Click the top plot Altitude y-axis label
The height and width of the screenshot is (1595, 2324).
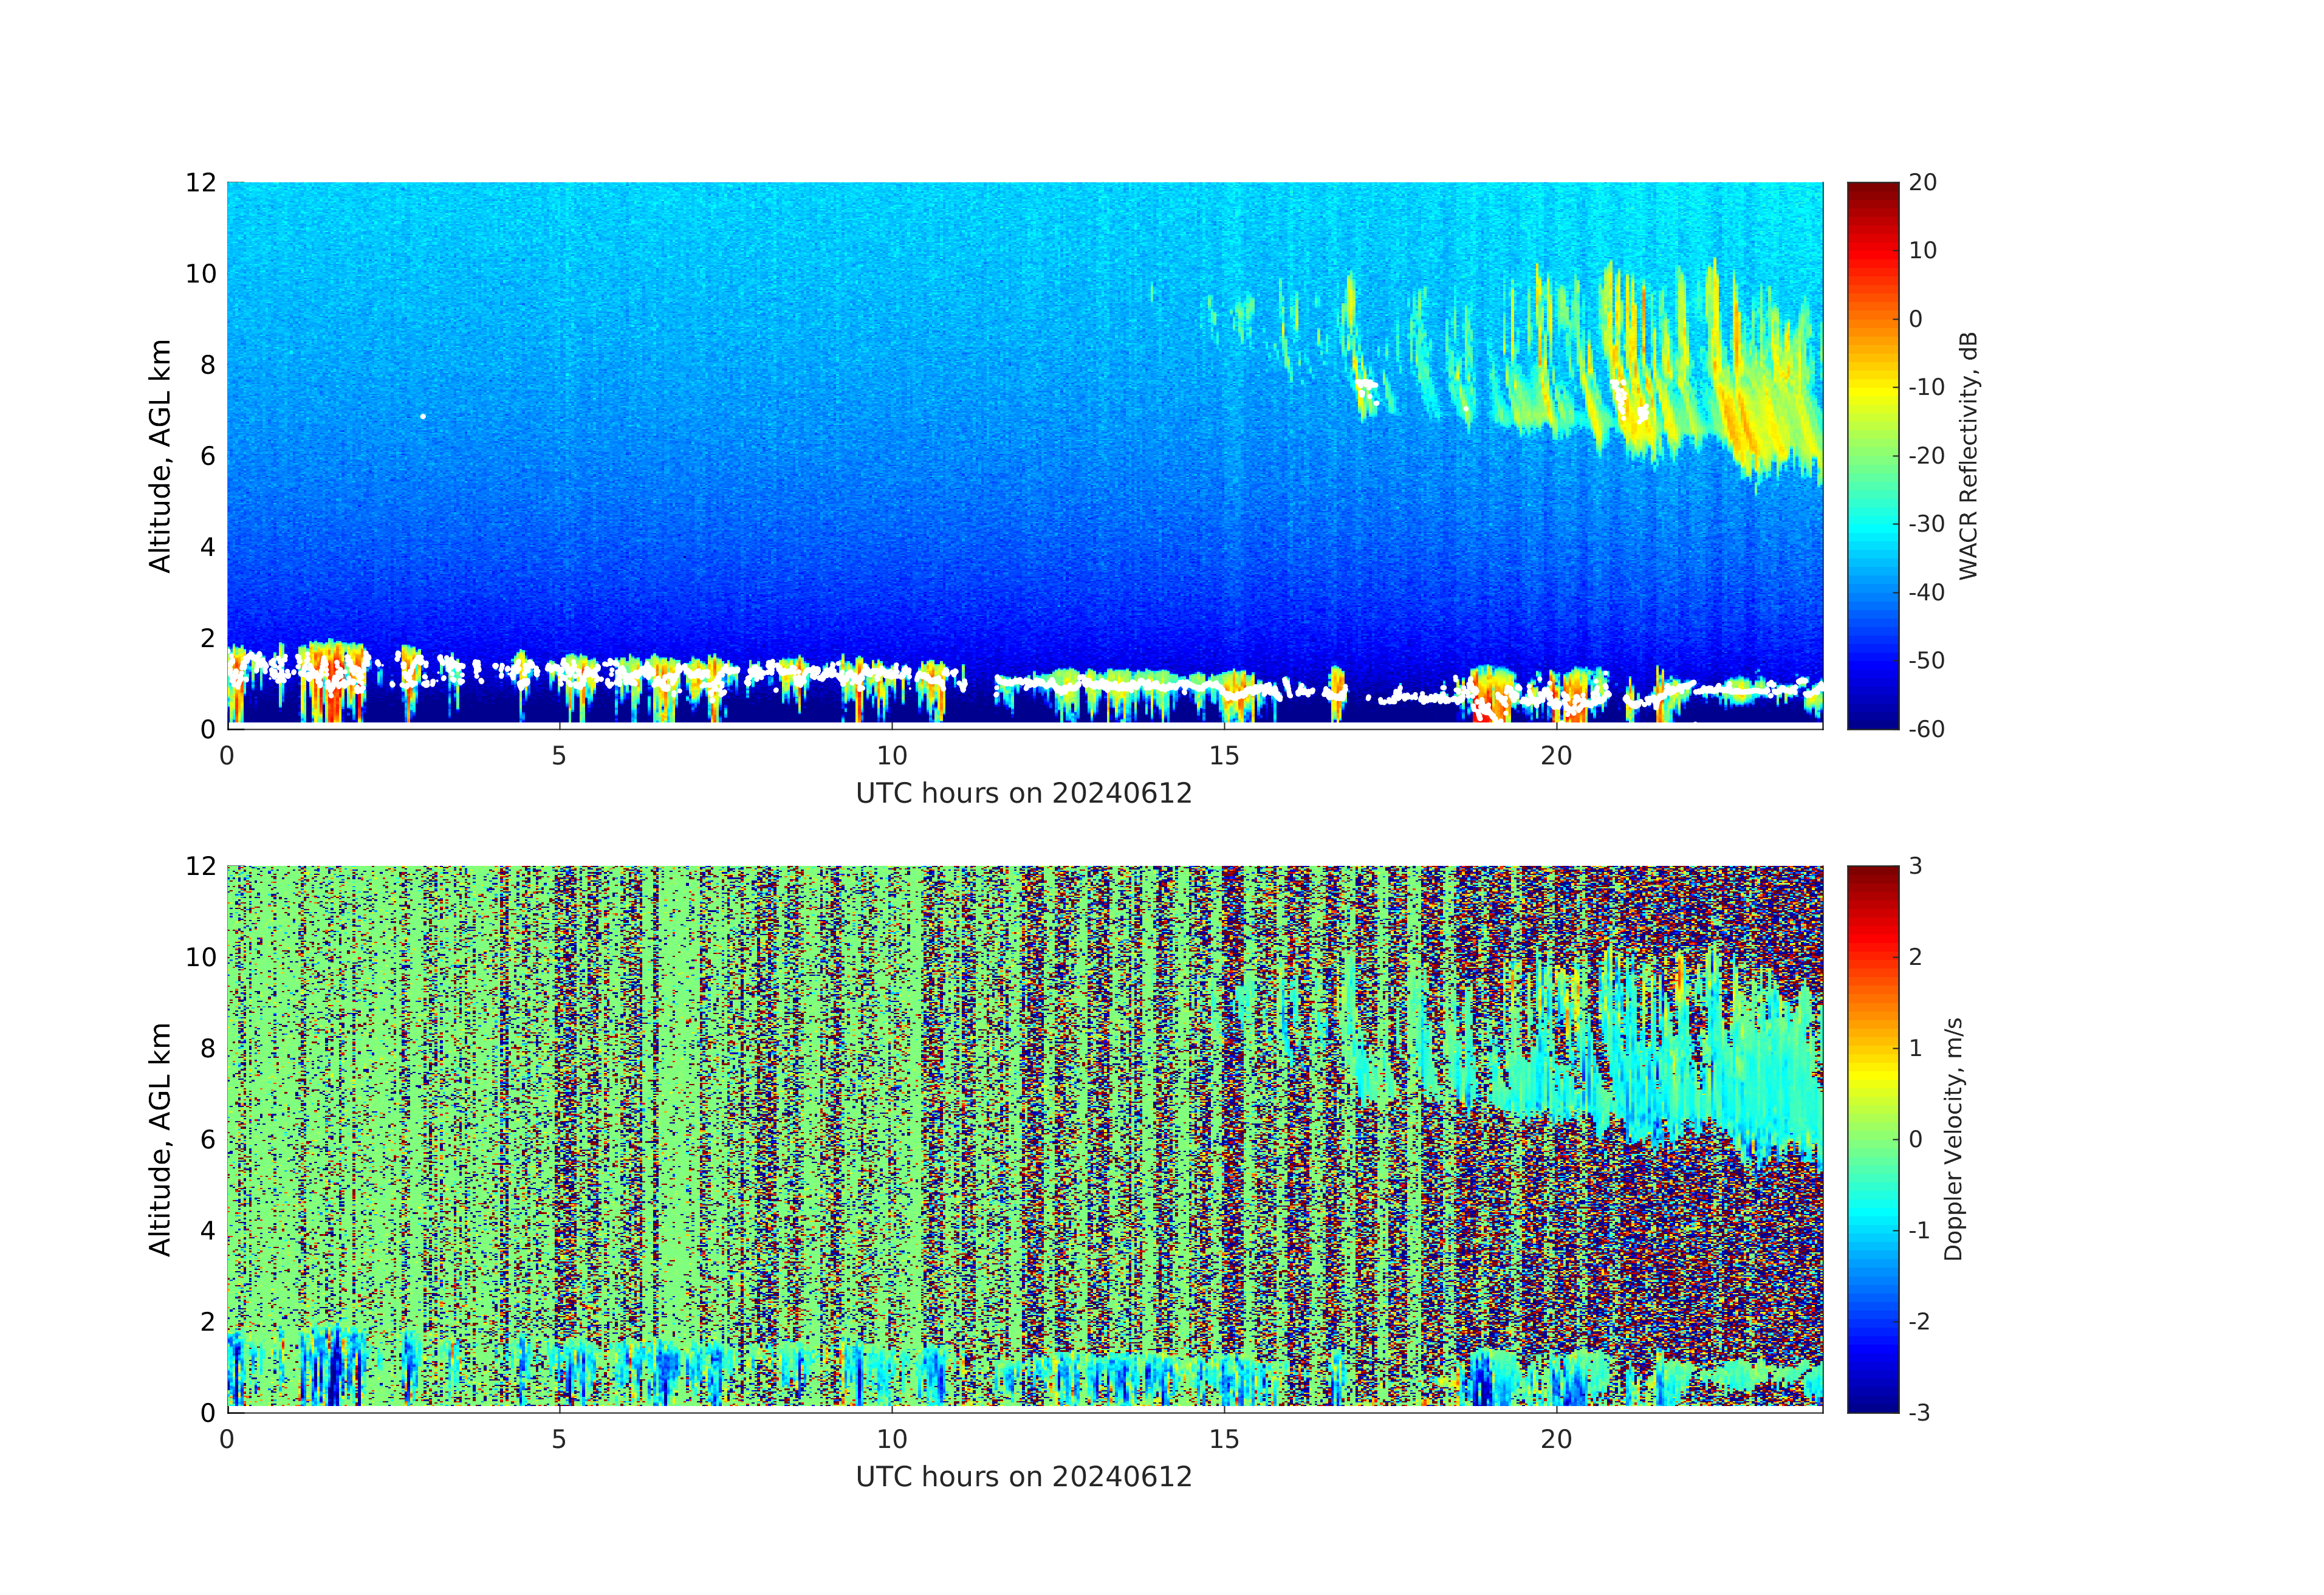[x=160, y=455]
